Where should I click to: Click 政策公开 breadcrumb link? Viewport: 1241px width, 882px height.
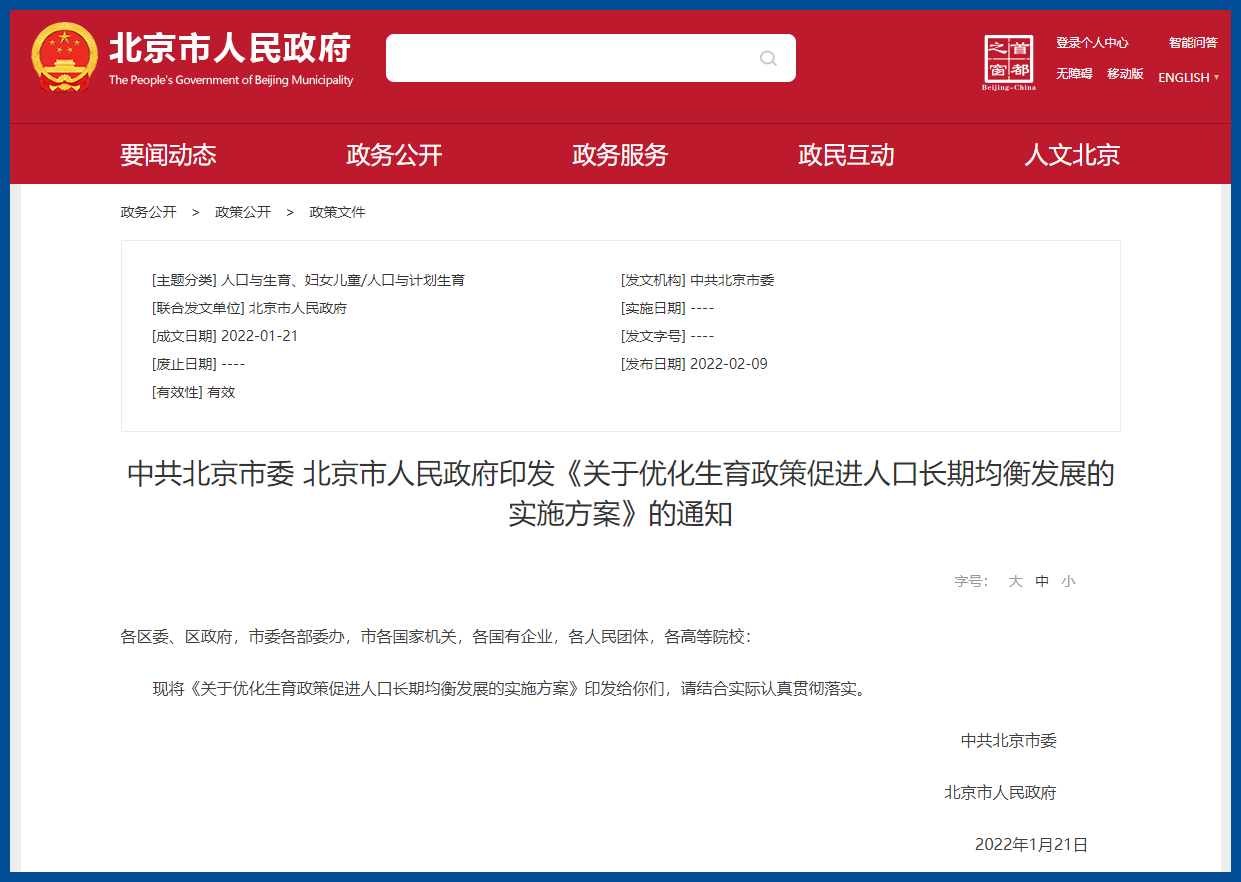(x=243, y=212)
